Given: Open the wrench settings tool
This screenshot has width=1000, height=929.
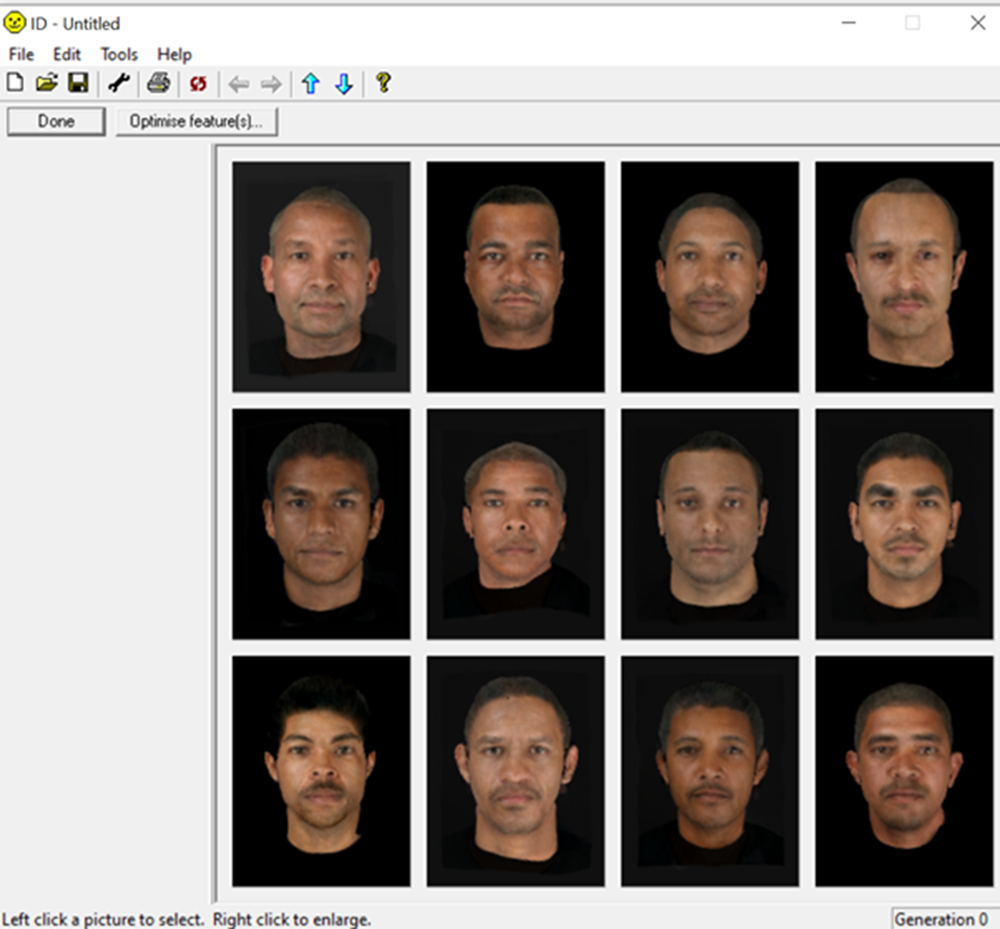Looking at the screenshot, I should (x=118, y=82).
